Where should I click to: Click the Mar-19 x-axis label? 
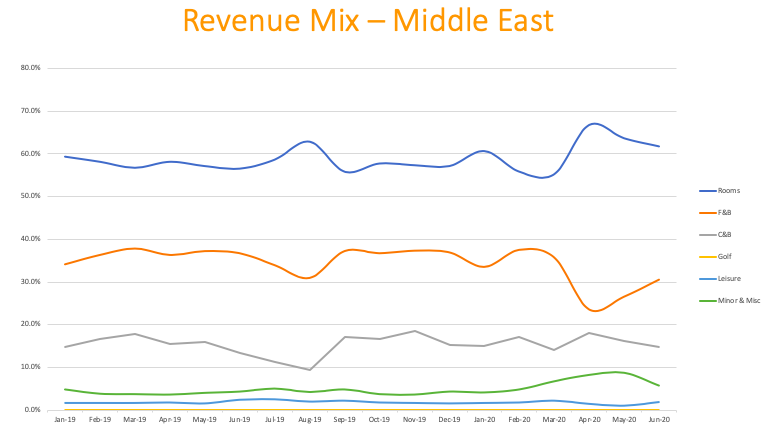pyautogui.click(x=135, y=420)
